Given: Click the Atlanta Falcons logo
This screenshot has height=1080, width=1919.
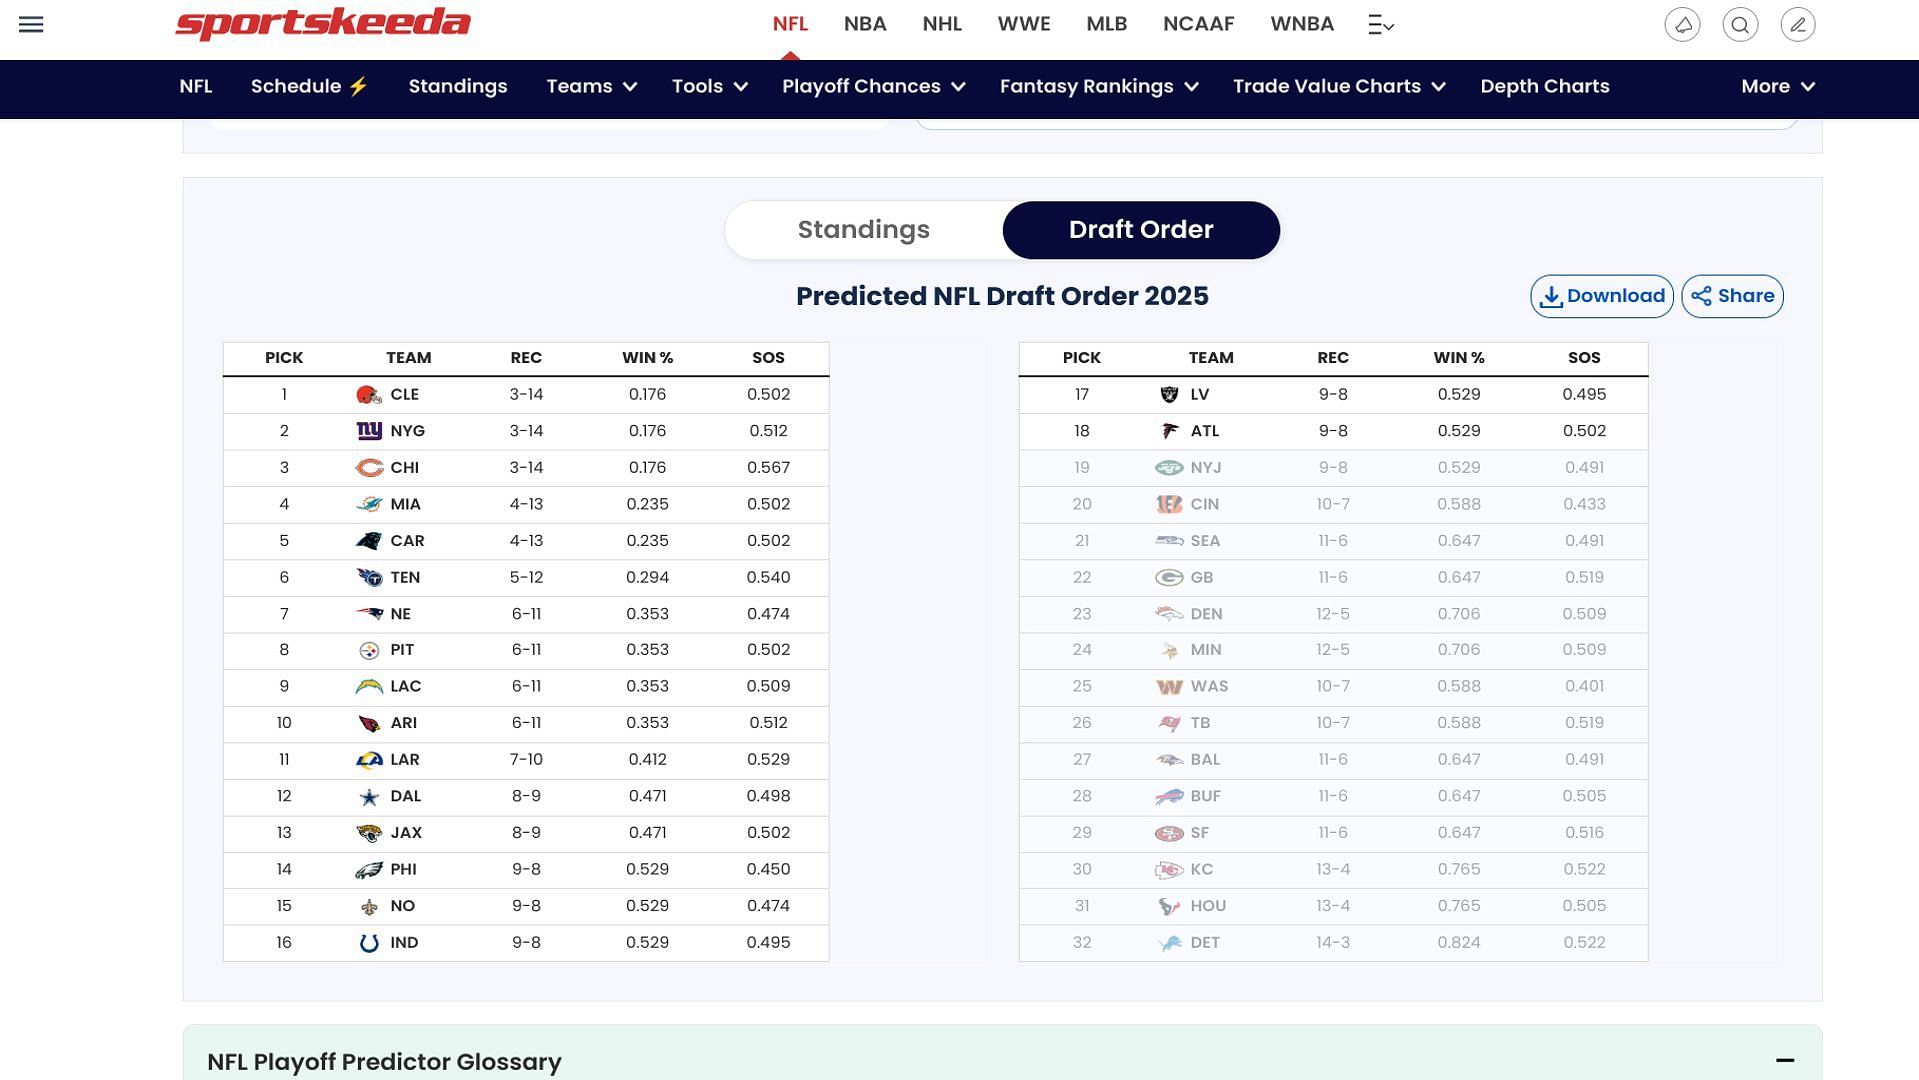Looking at the screenshot, I should [1168, 431].
